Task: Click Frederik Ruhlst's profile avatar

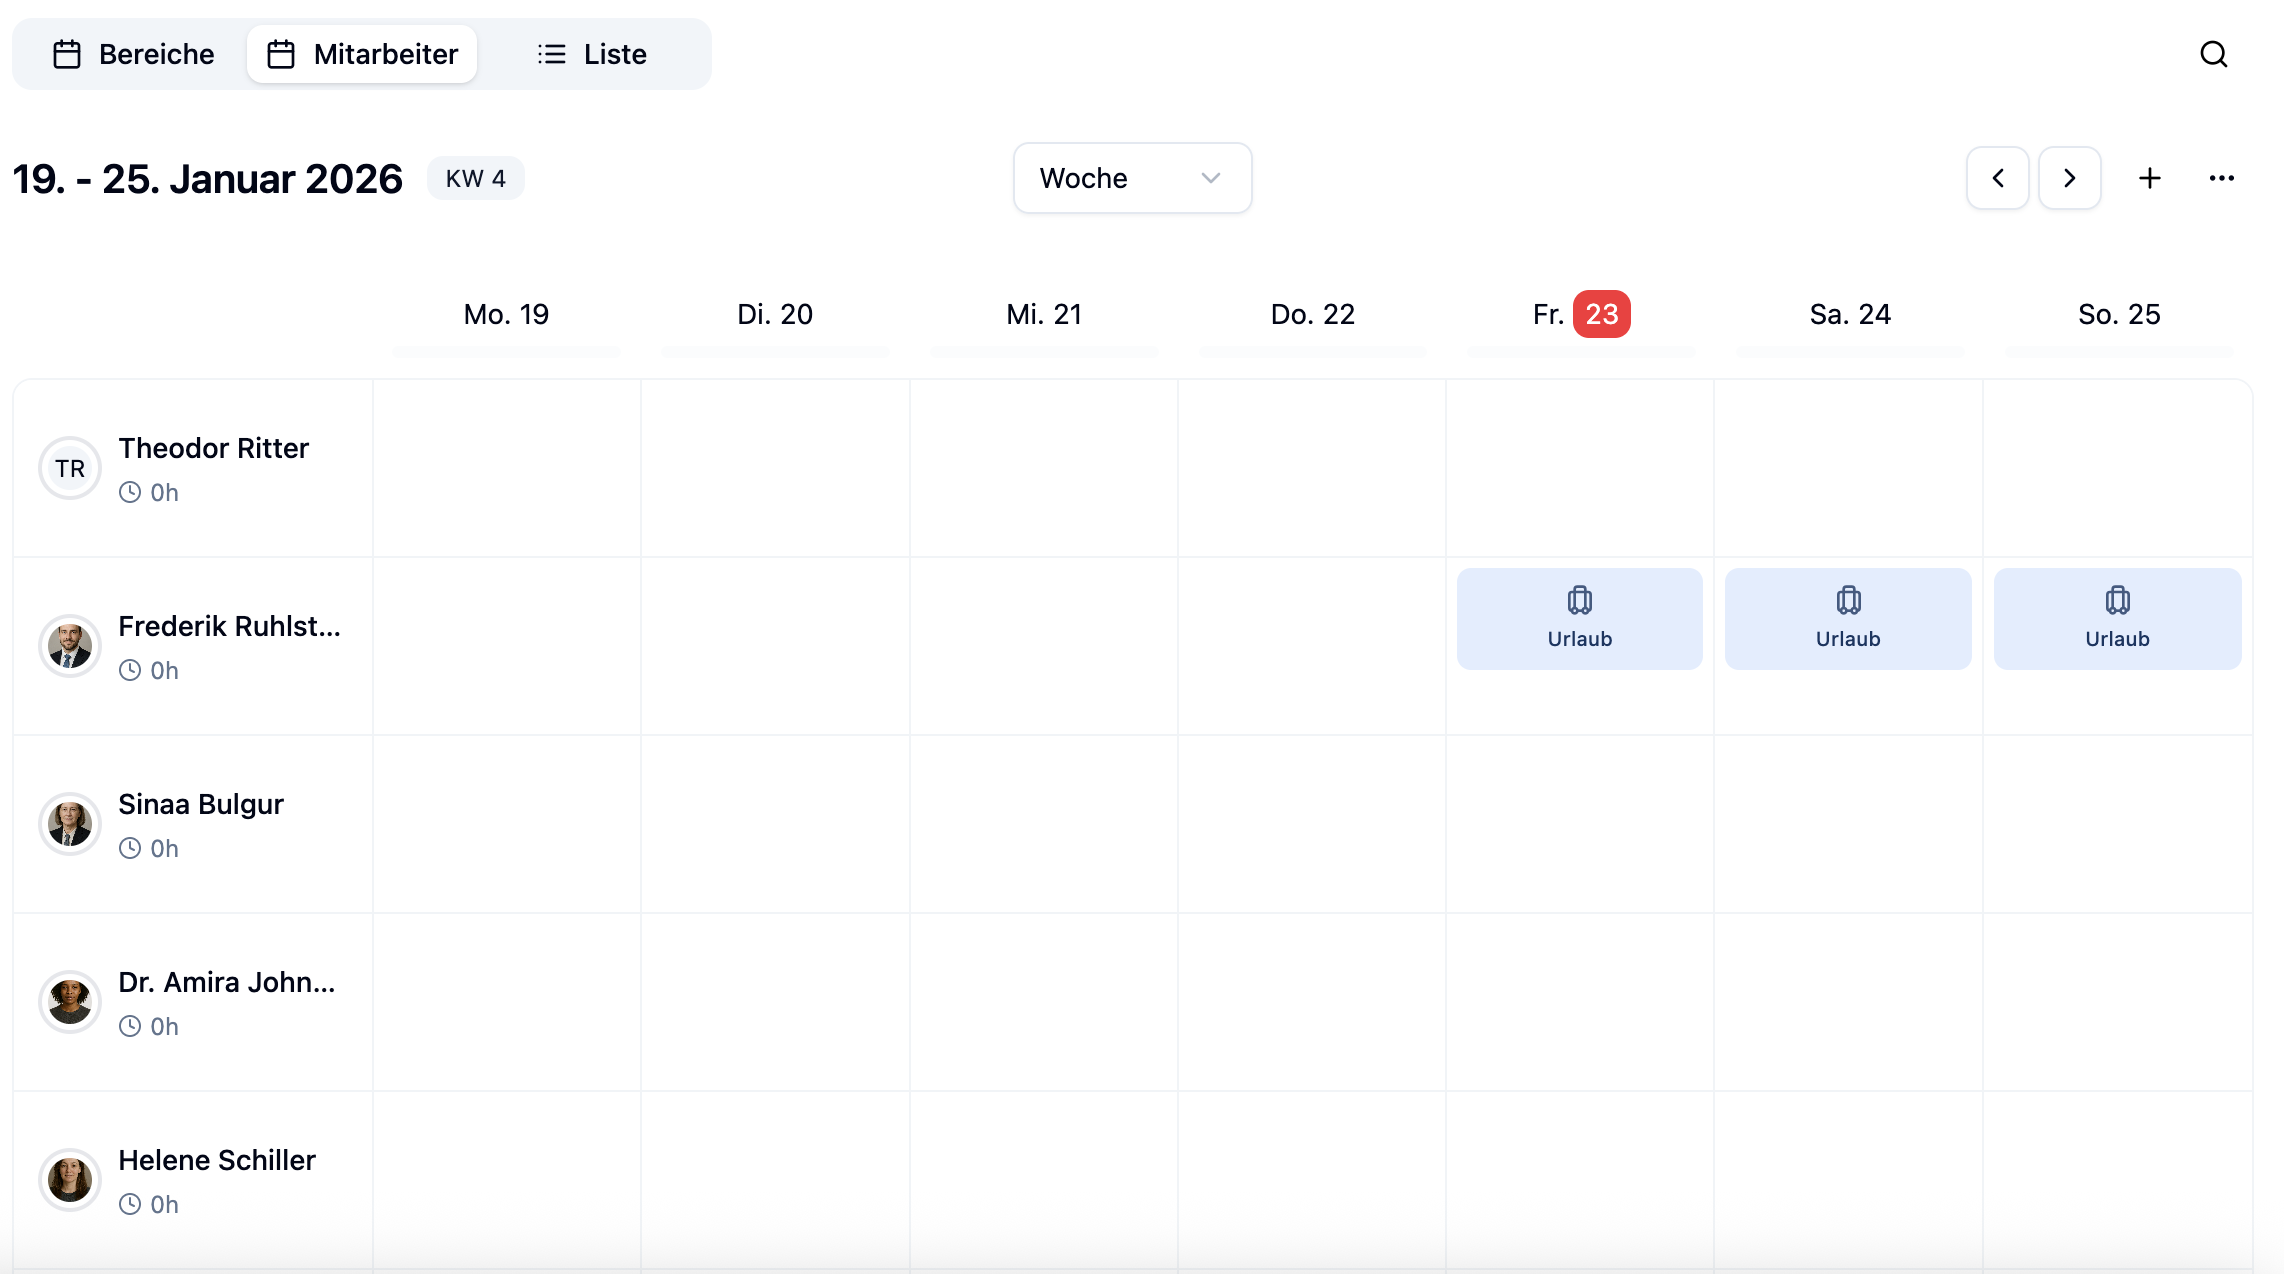Action: (x=70, y=646)
